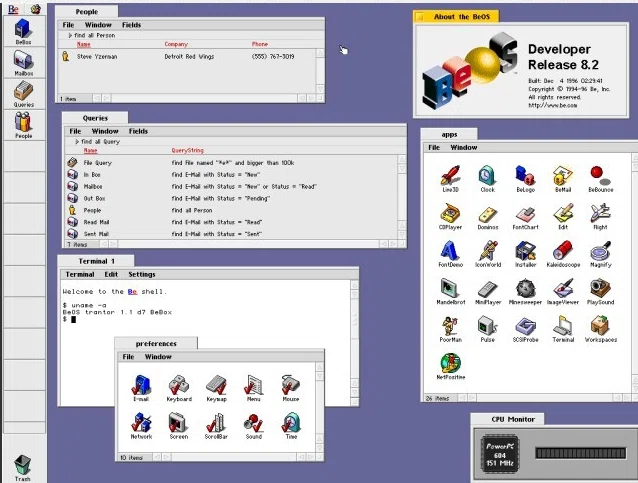Open the BeBox icon in the dock
Screen dimensions: 638x483
[x=23, y=29]
